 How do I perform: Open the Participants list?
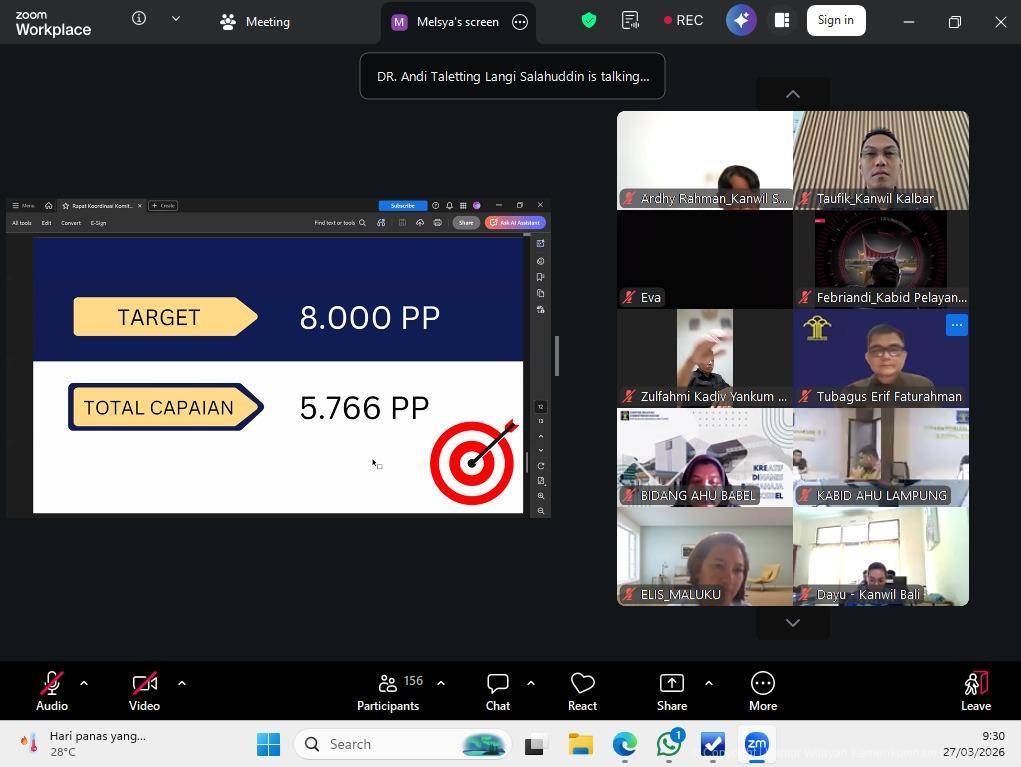tap(388, 690)
